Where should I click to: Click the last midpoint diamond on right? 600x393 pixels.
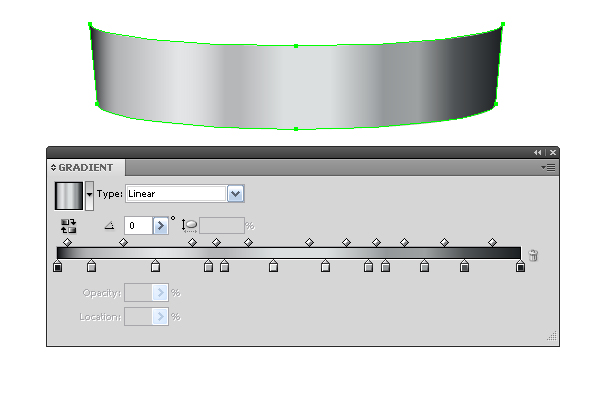[492, 242]
